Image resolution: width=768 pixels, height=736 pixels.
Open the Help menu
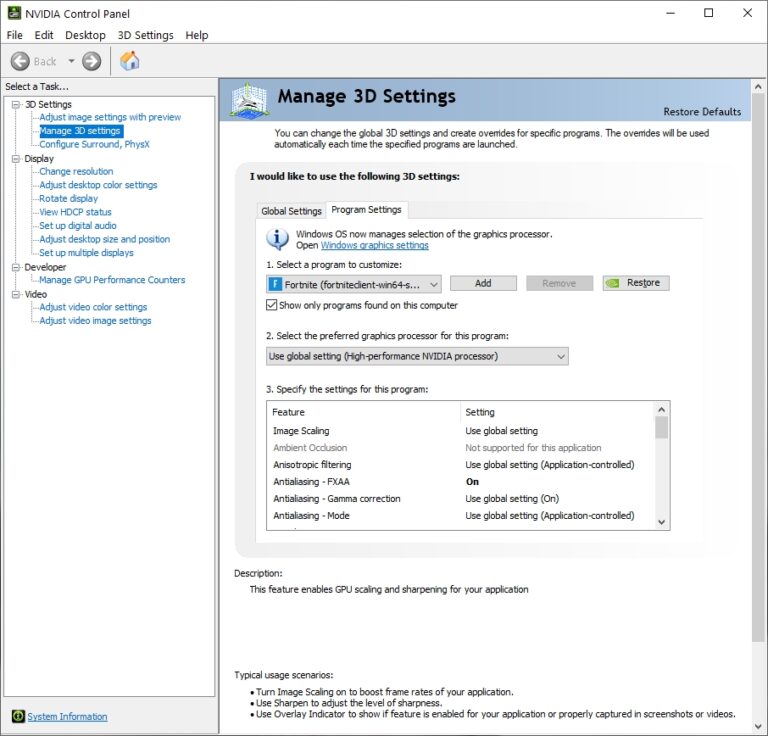click(x=196, y=35)
